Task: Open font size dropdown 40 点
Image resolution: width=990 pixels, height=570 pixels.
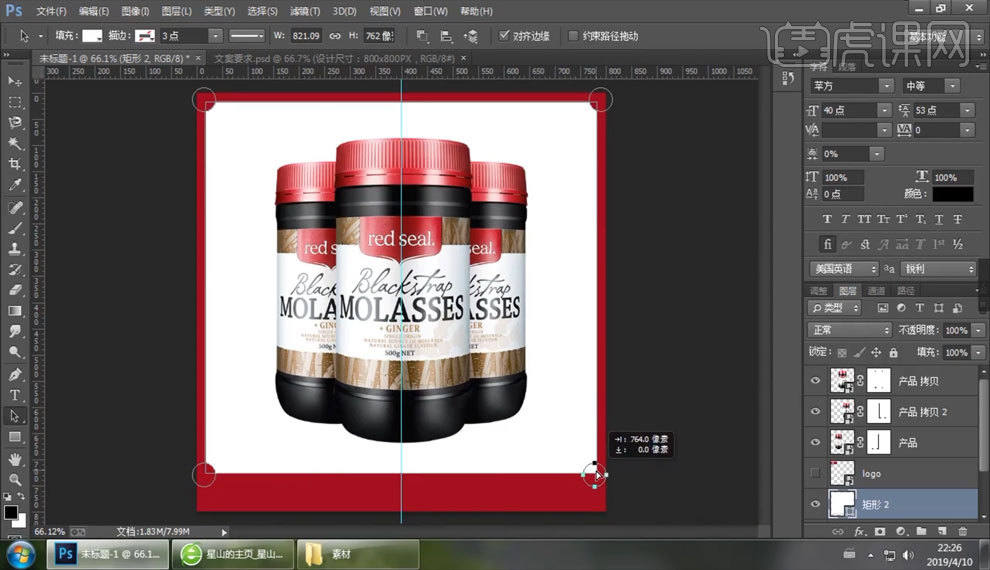Action: tap(885, 110)
